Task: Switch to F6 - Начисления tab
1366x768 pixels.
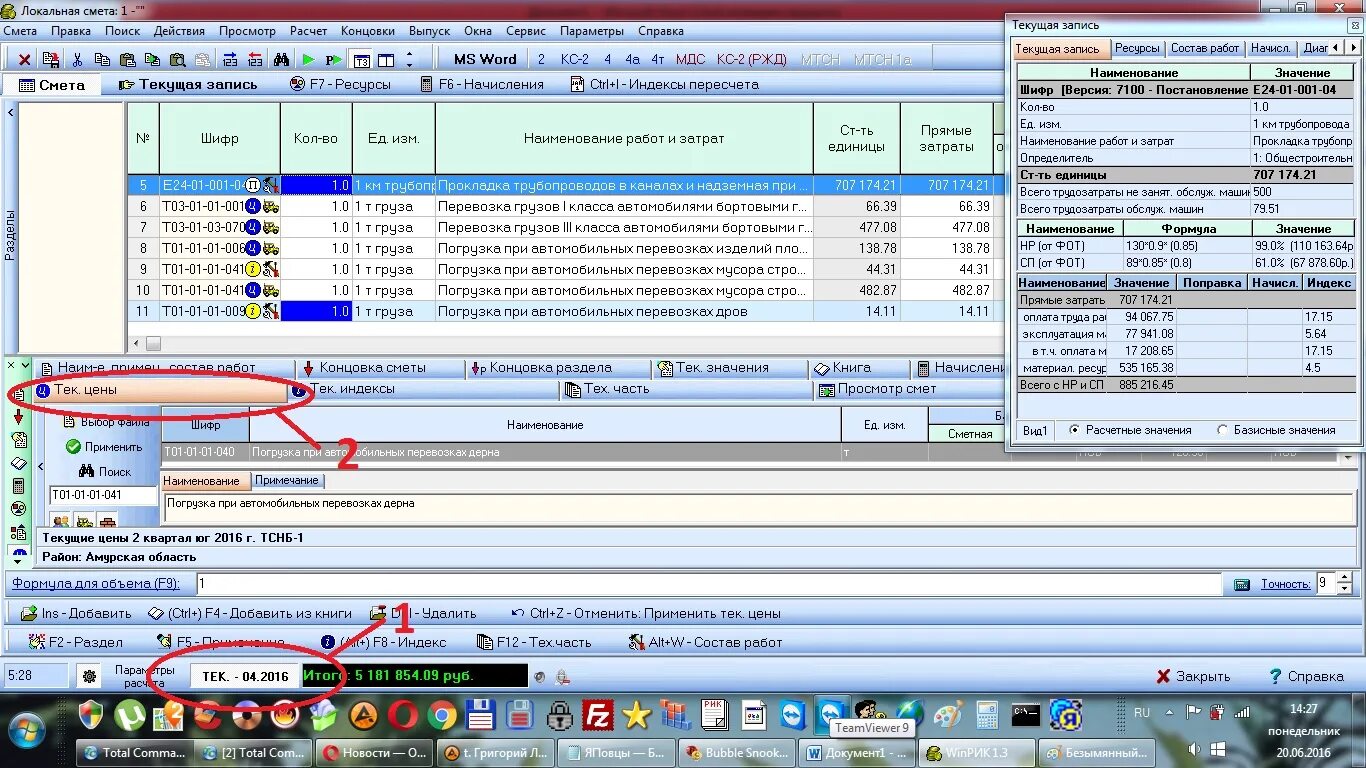Action: 481,85
